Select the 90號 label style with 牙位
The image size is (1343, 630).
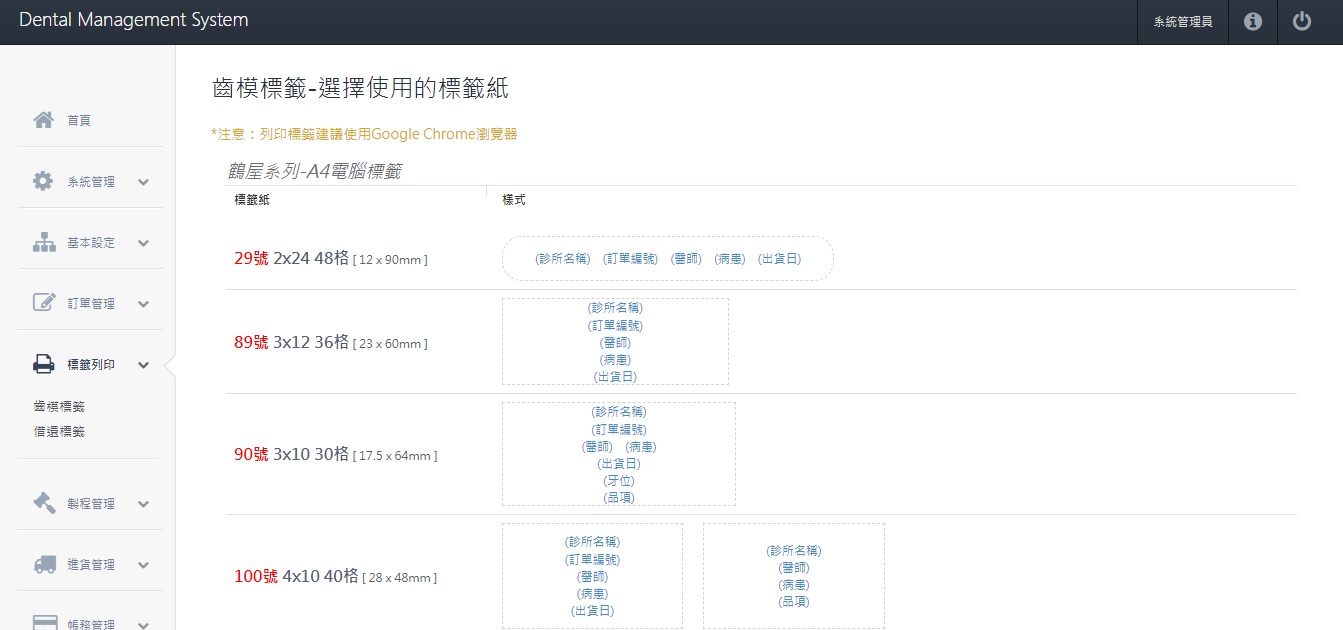[x=619, y=454]
